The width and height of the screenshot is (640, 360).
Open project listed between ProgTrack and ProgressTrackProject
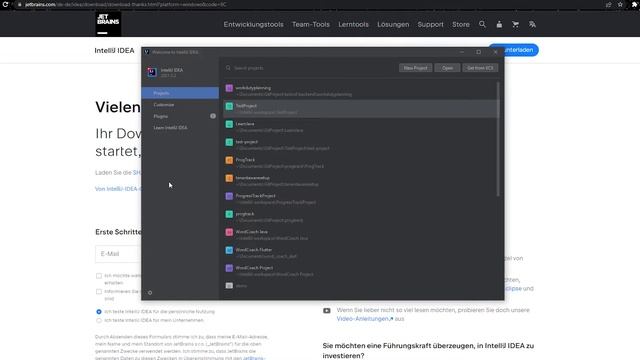(360, 180)
